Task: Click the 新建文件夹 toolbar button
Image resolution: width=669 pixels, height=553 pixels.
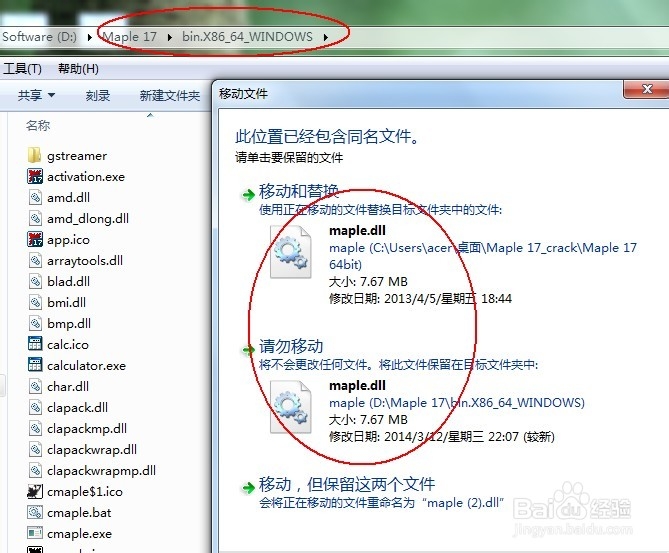Action: coord(170,95)
